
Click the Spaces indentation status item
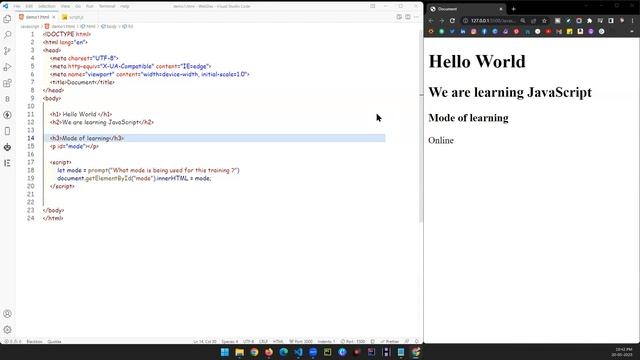229,341
